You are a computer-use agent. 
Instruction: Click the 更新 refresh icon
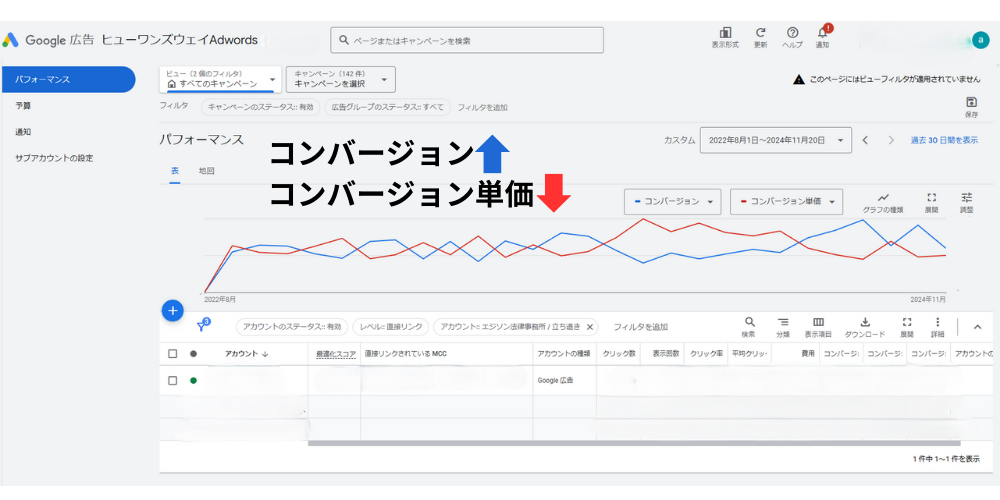point(761,33)
